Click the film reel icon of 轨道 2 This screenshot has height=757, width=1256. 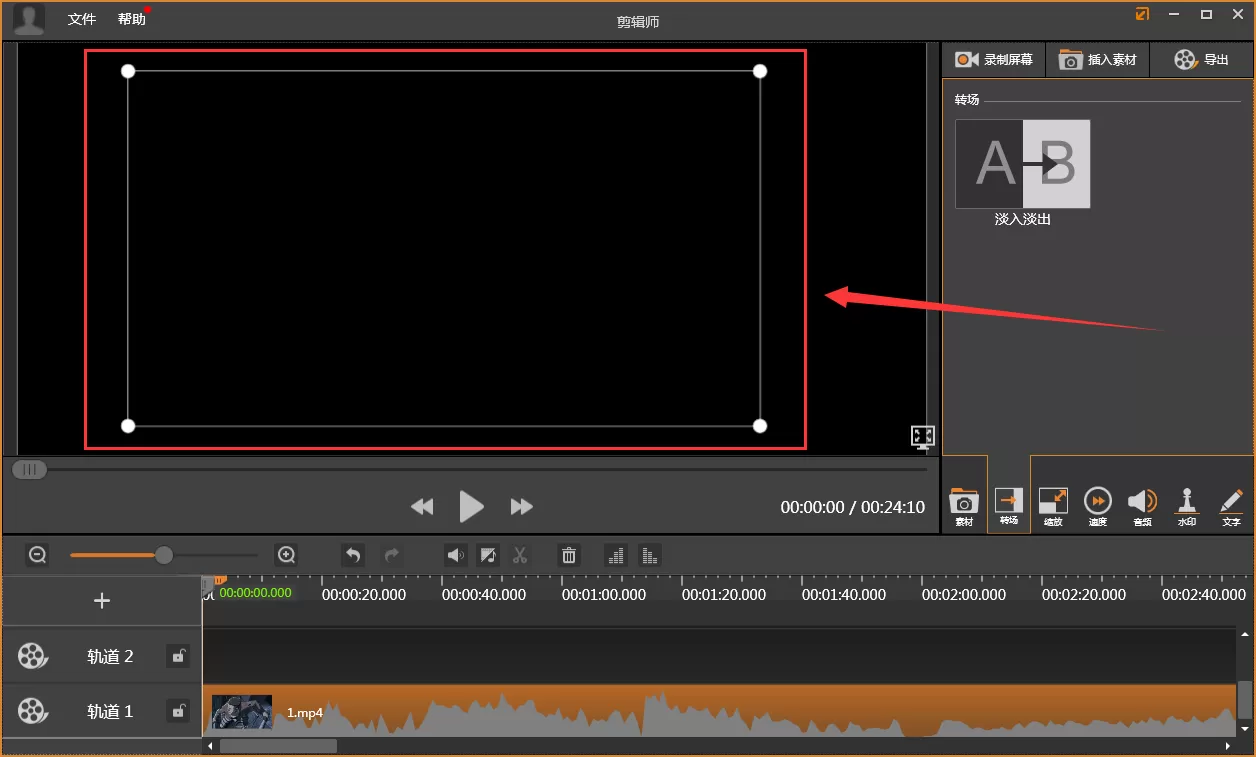tap(32, 656)
